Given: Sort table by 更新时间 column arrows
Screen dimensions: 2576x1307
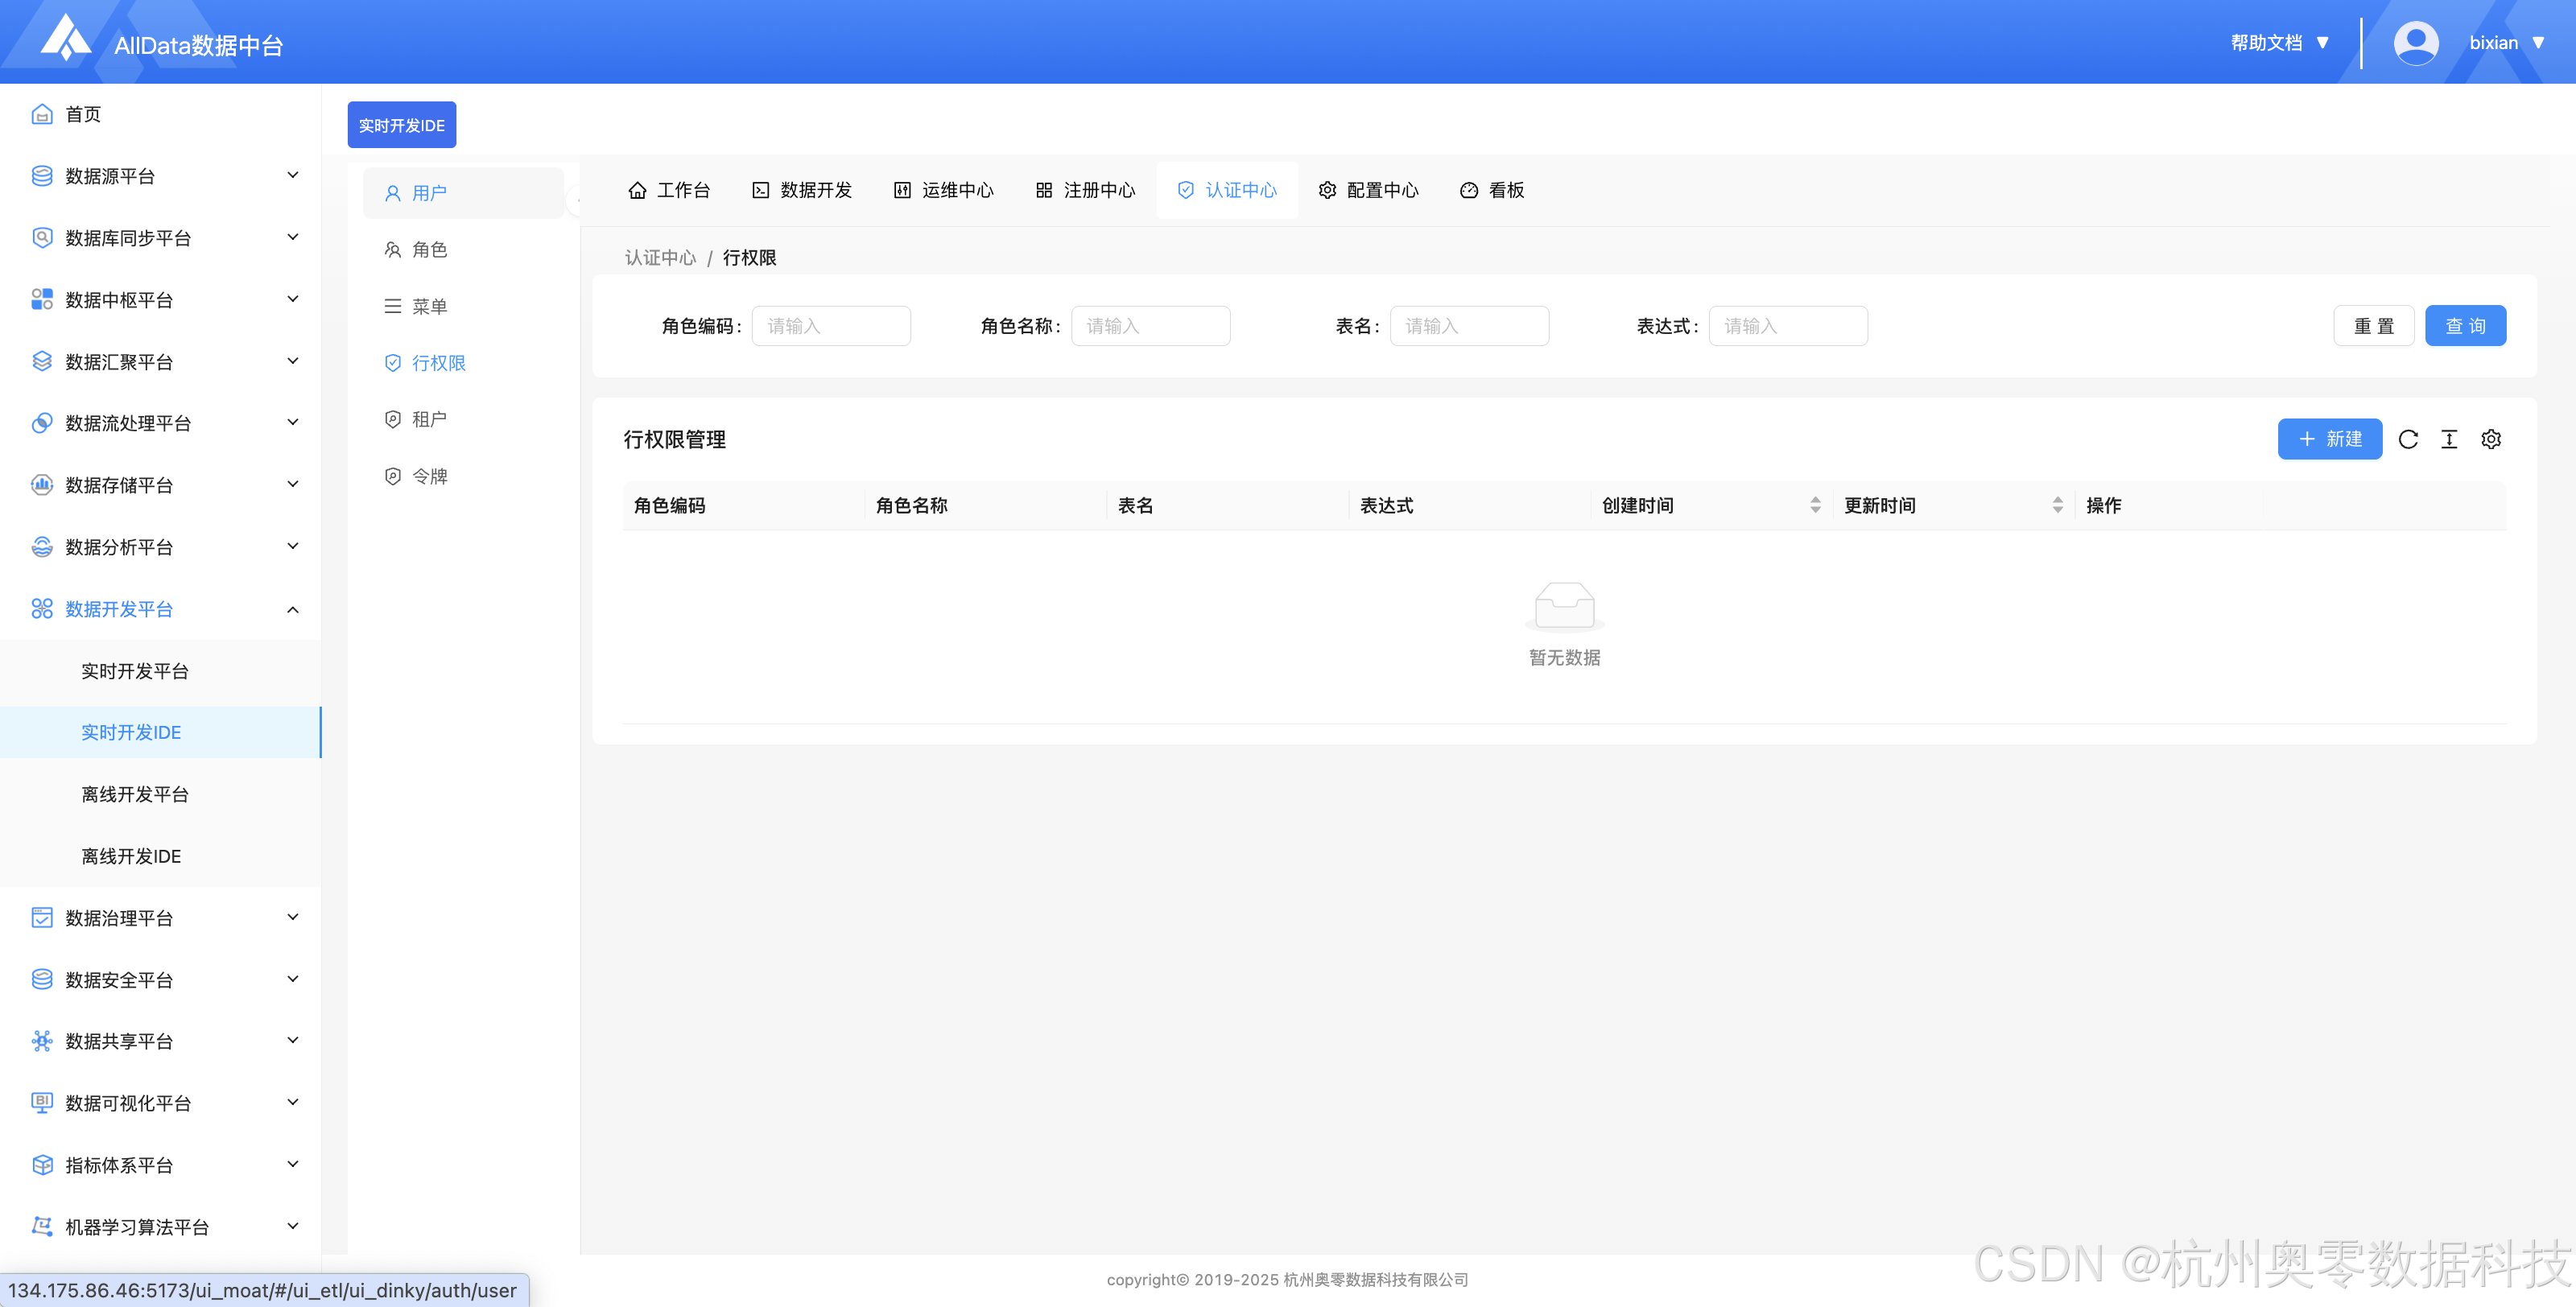Looking at the screenshot, I should click(2057, 505).
